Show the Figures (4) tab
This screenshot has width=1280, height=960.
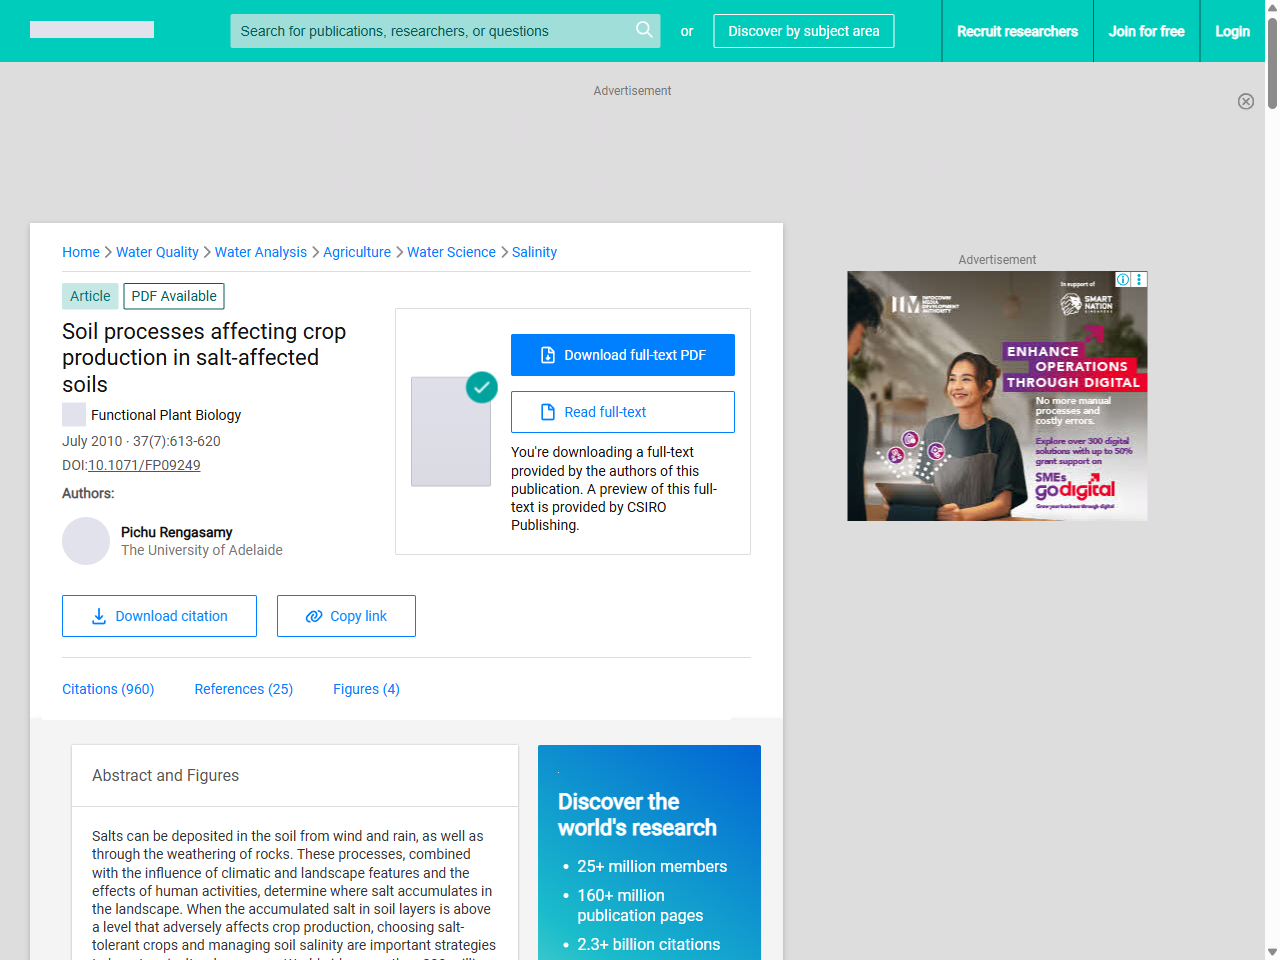tap(366, 689)
